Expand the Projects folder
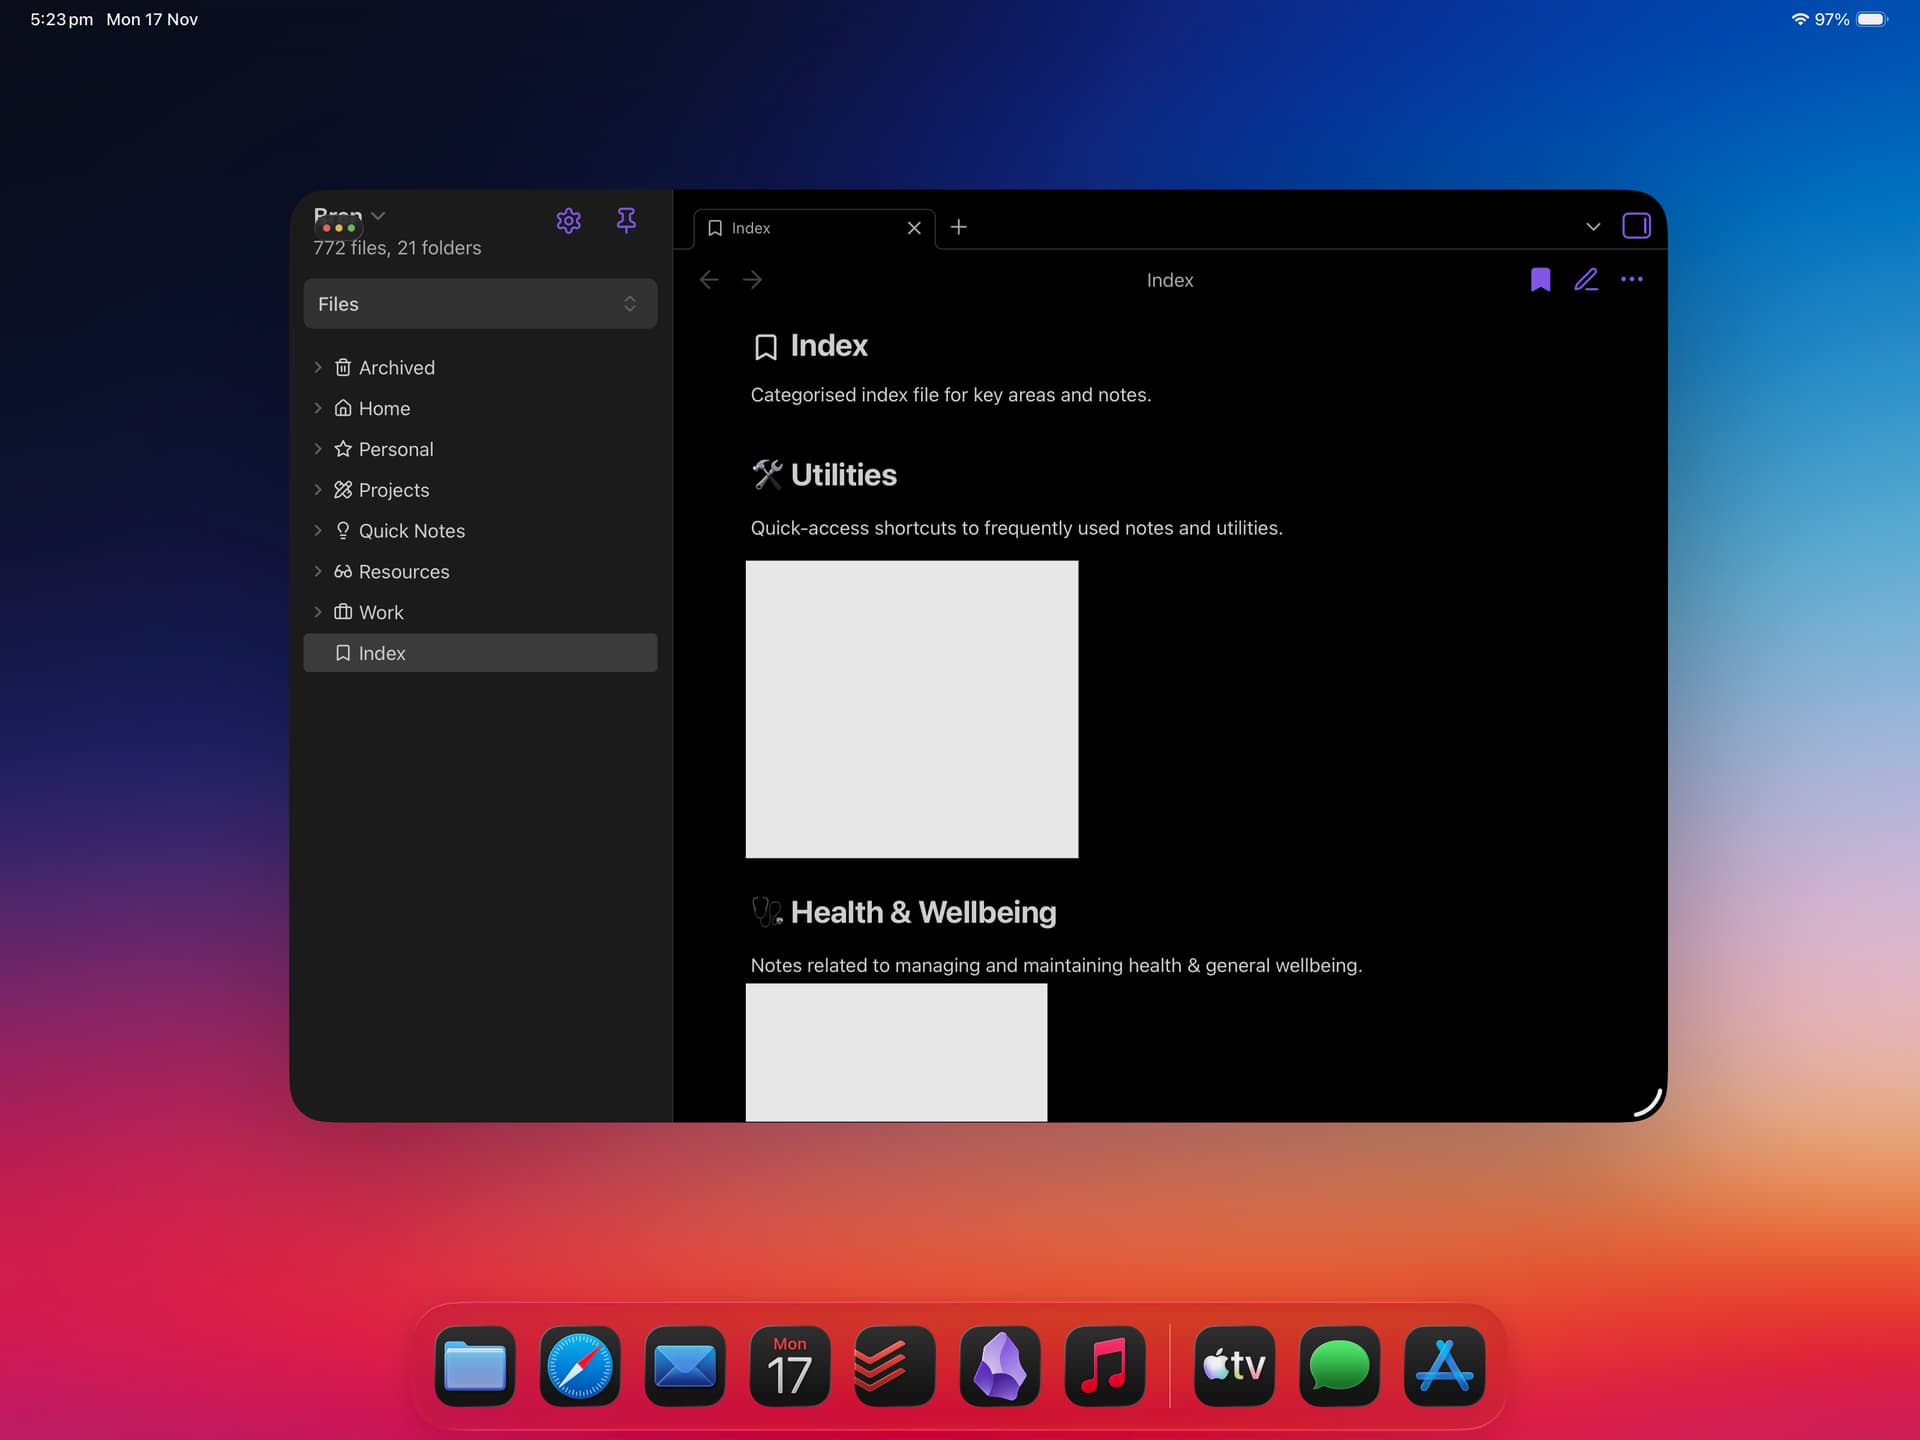The height and width of the screenshot is (1440, 1920). [x=318, y=490]
